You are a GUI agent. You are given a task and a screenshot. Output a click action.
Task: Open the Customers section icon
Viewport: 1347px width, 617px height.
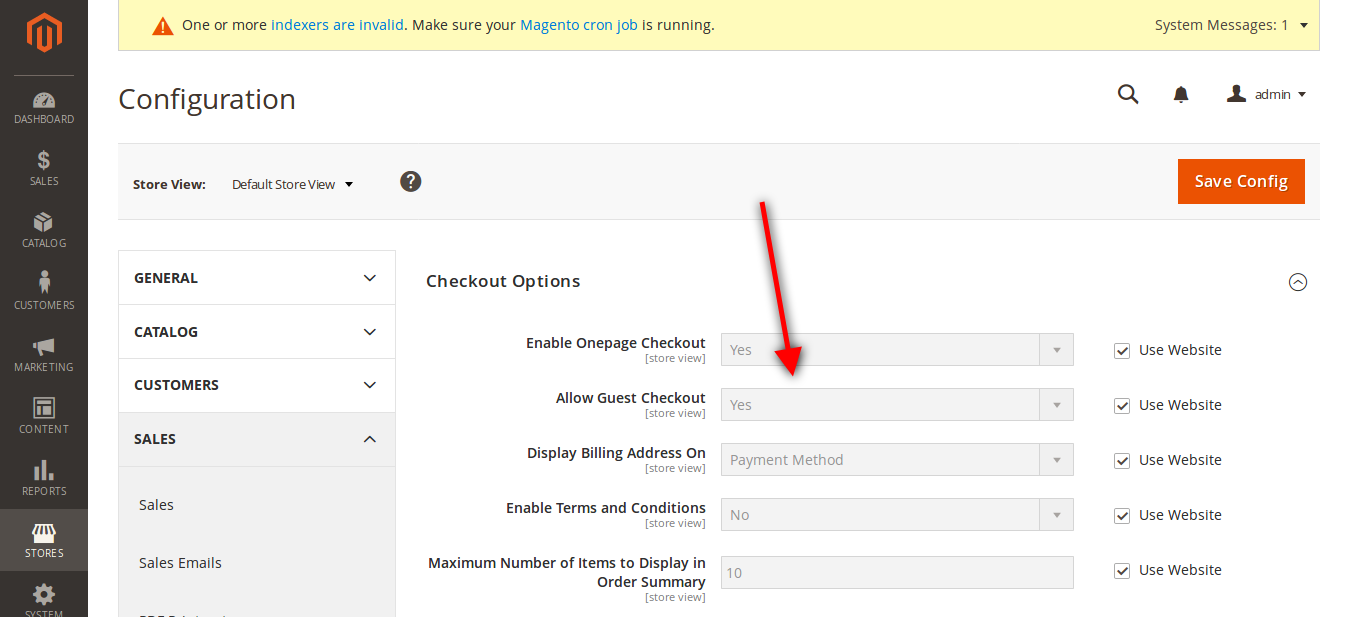tap(44, 288)
